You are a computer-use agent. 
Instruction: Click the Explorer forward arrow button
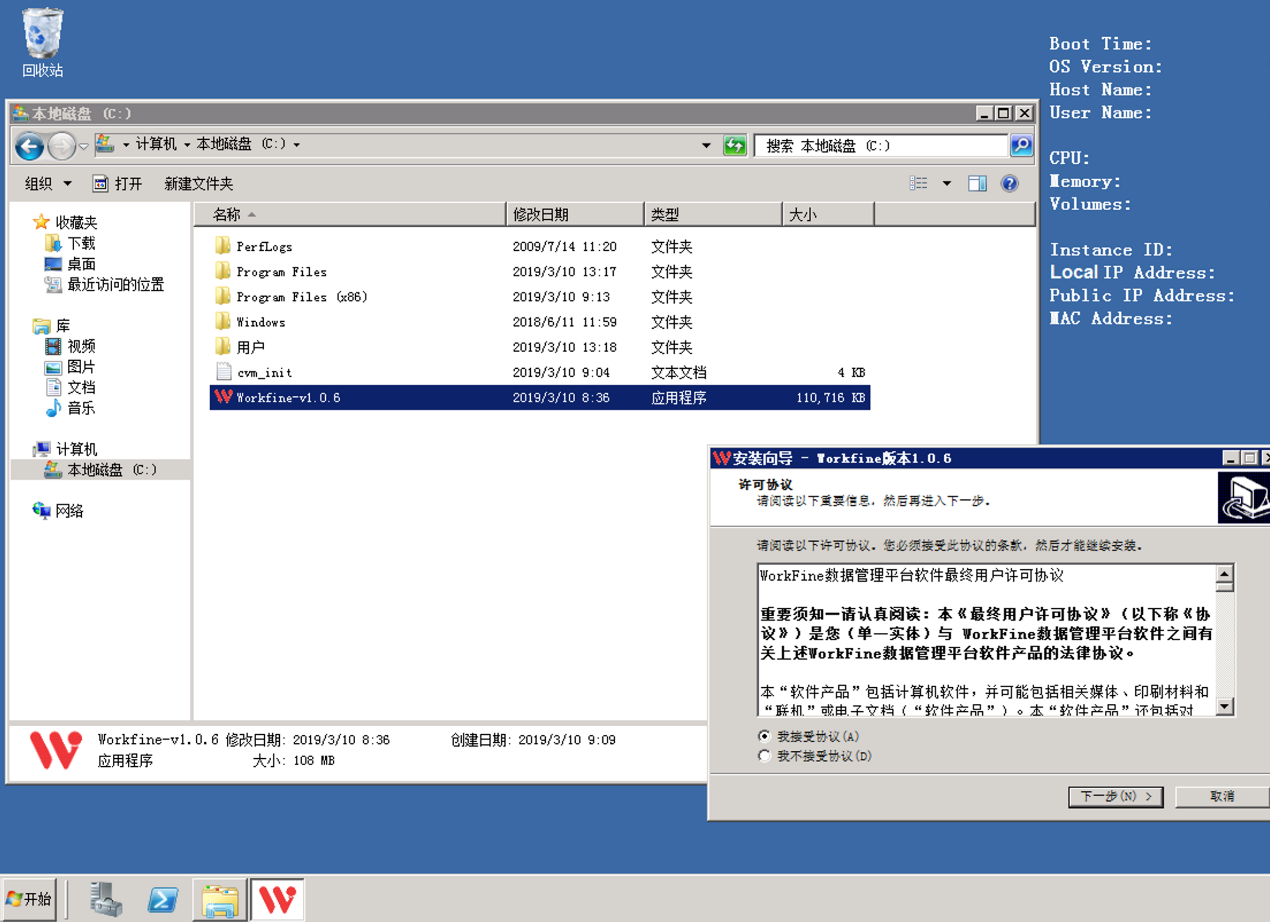tap(62, 147)
